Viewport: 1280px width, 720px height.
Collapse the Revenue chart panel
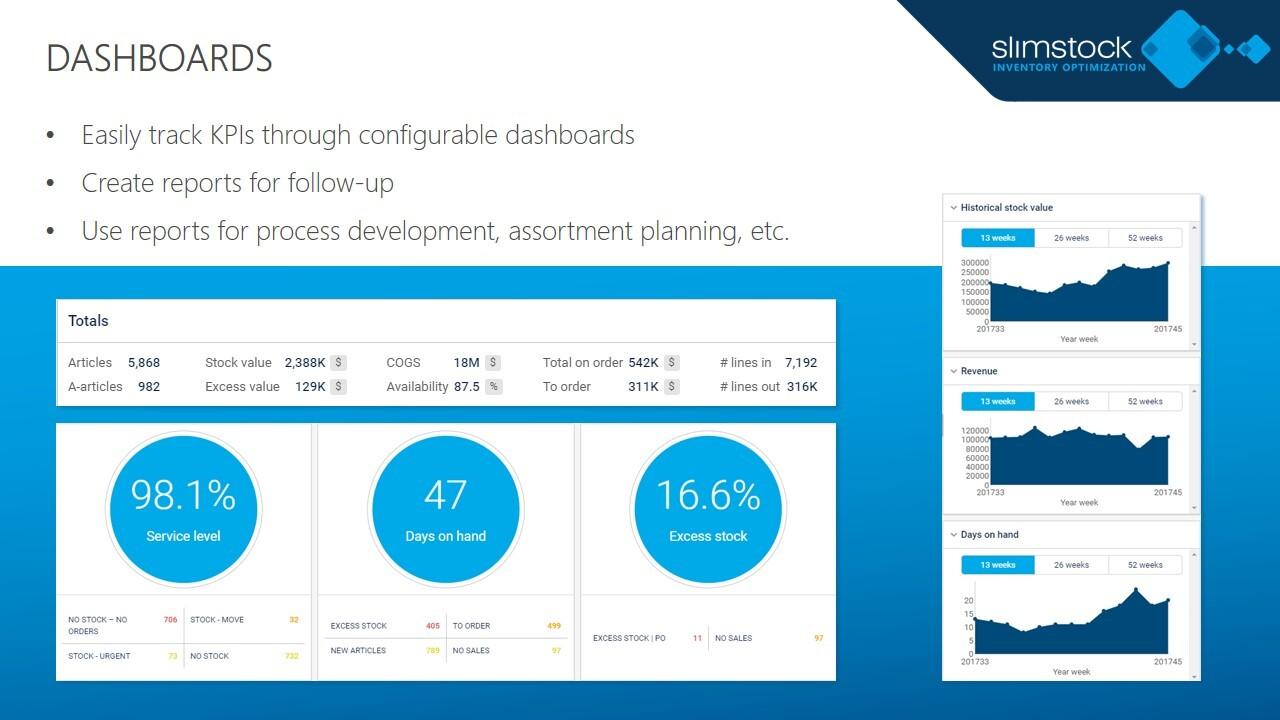click(x=952, y=371)
